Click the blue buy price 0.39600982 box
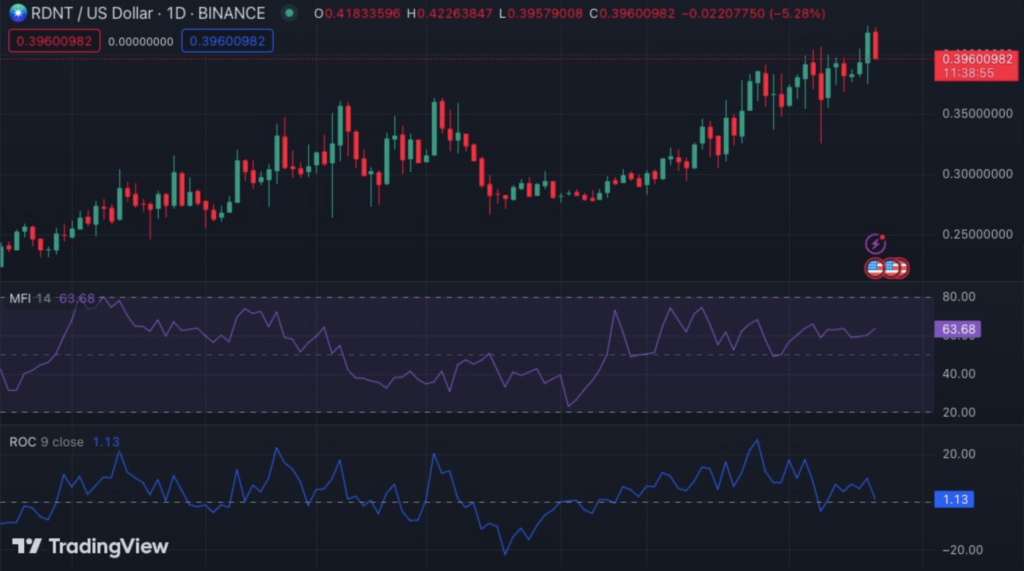This screenshot has width=1024, height=571. point(227,41)
